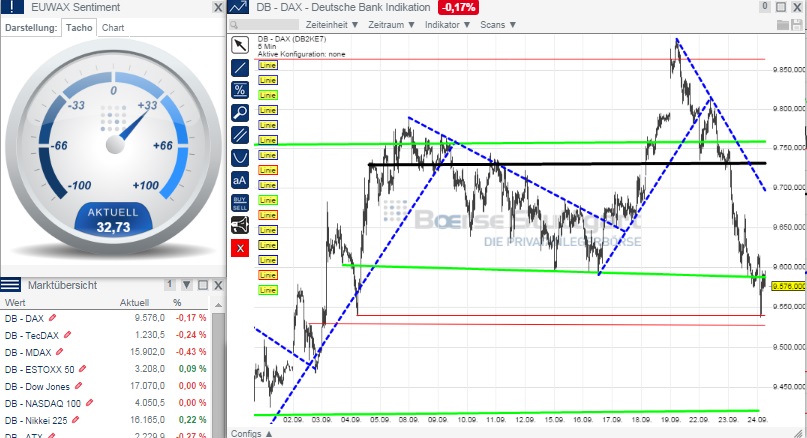Click the link group 0 button in chart window
This screenshot has height=438, width=807.
point(765,6)
